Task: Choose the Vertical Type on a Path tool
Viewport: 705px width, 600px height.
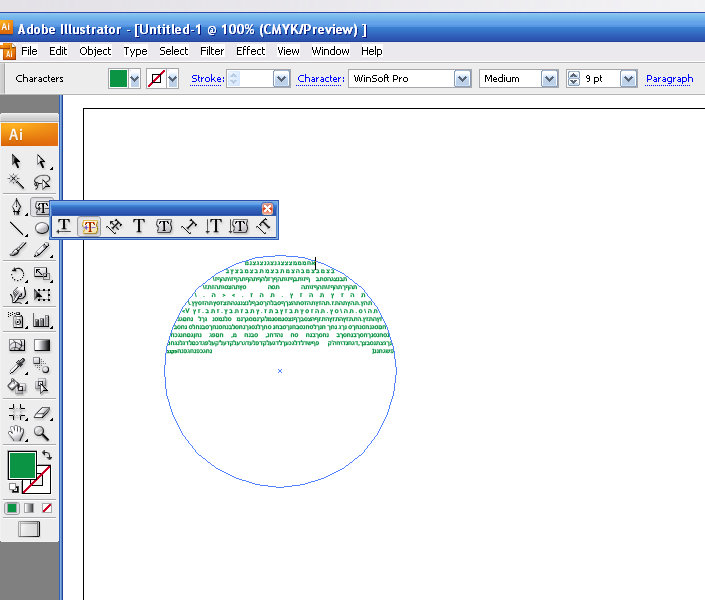Action: pyautogui.click(x=263, y=226)
